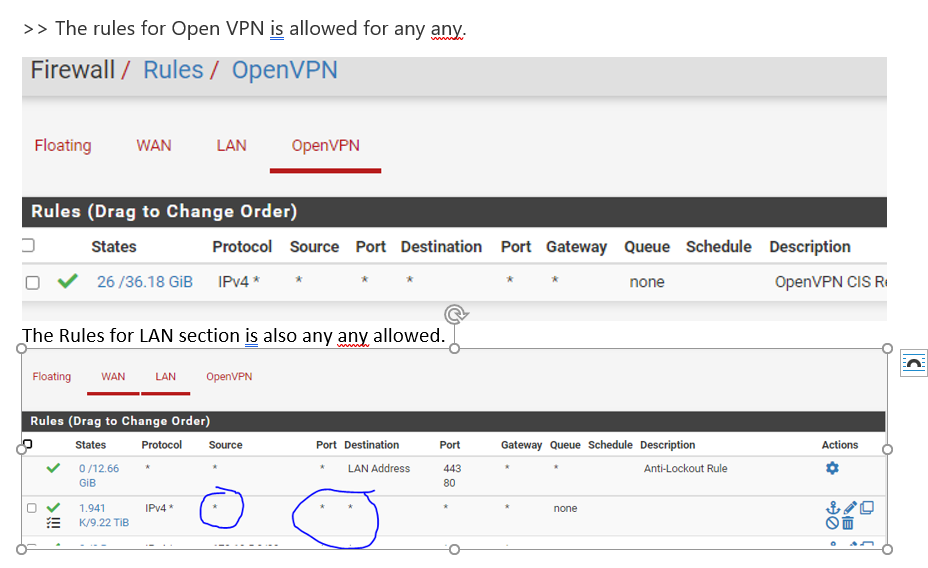Click green checkmark of the Anti-Lockout rule row

(53, 468)
